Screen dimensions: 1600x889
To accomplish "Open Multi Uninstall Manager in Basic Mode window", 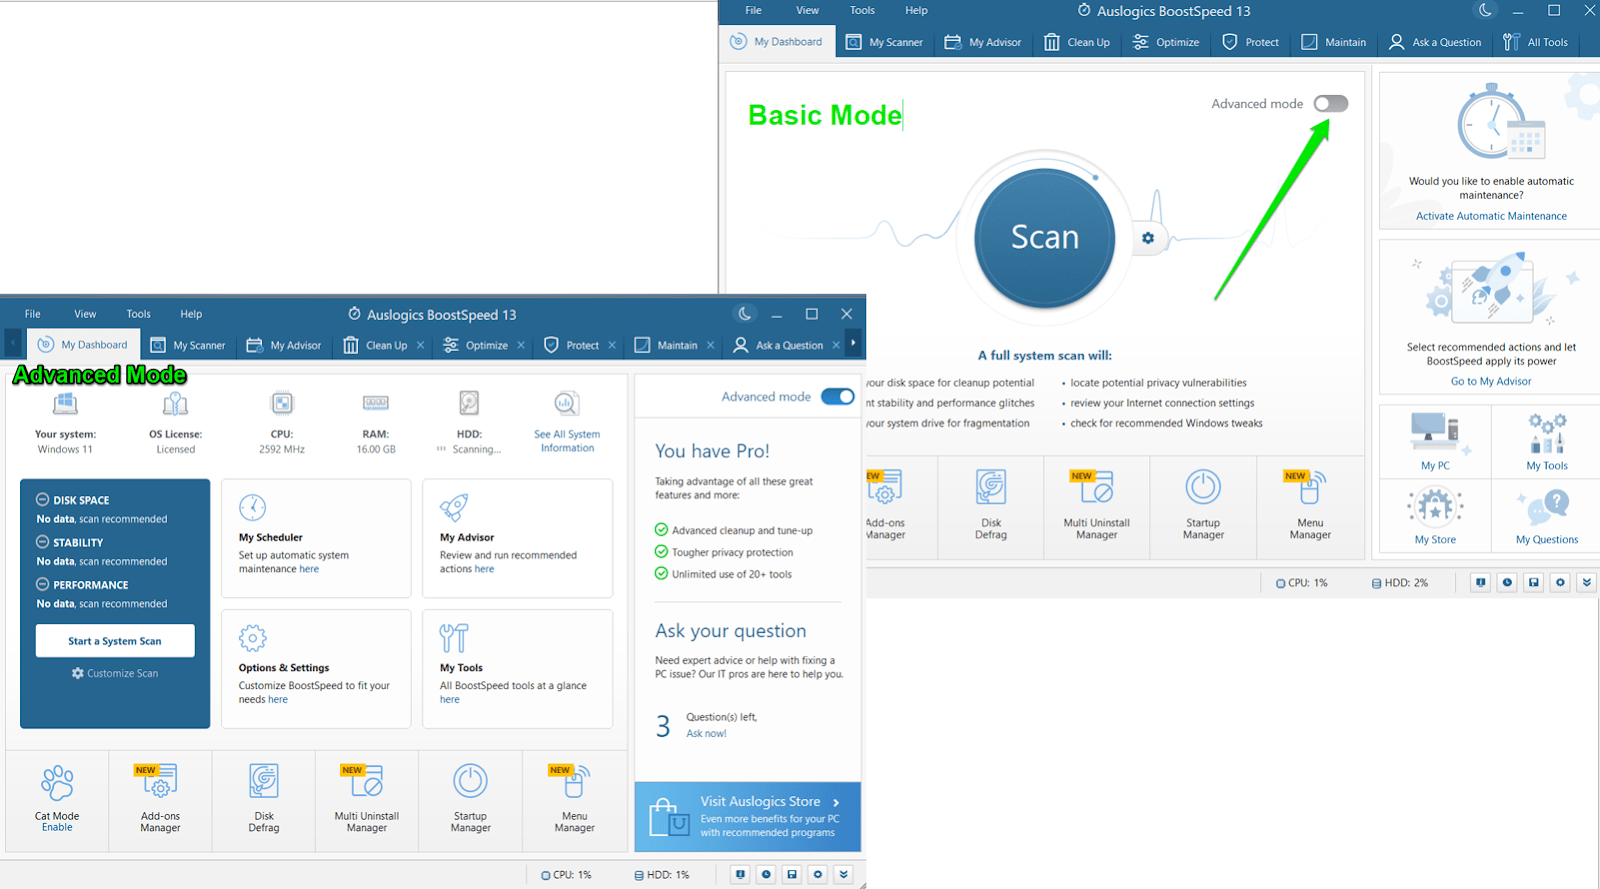I will pyautogui.click(x=1097, y=506).
